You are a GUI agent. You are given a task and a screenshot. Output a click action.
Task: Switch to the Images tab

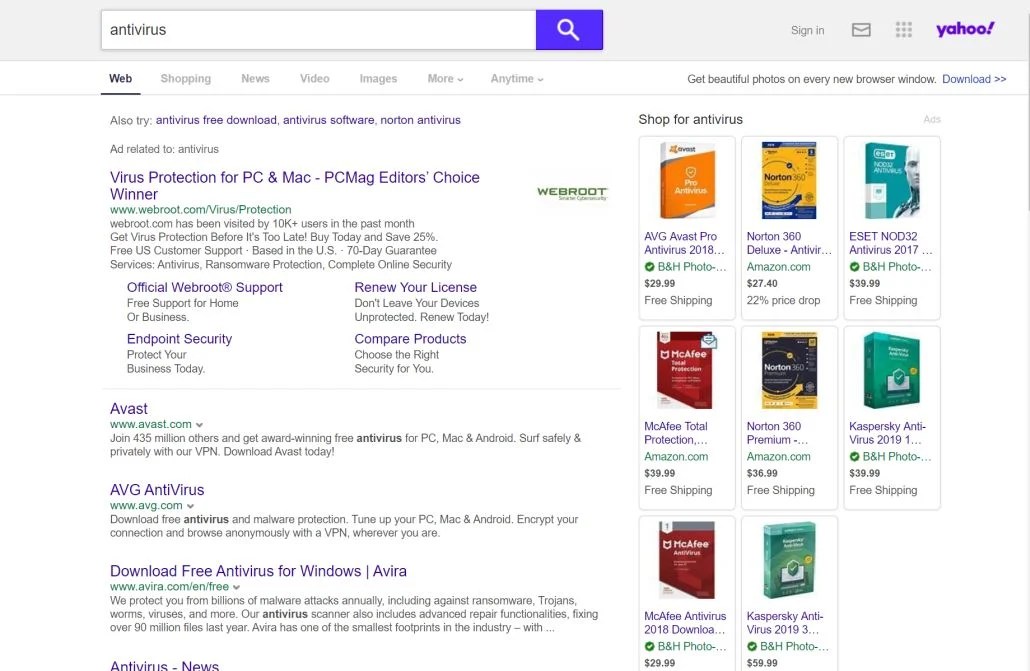(378, 78)
